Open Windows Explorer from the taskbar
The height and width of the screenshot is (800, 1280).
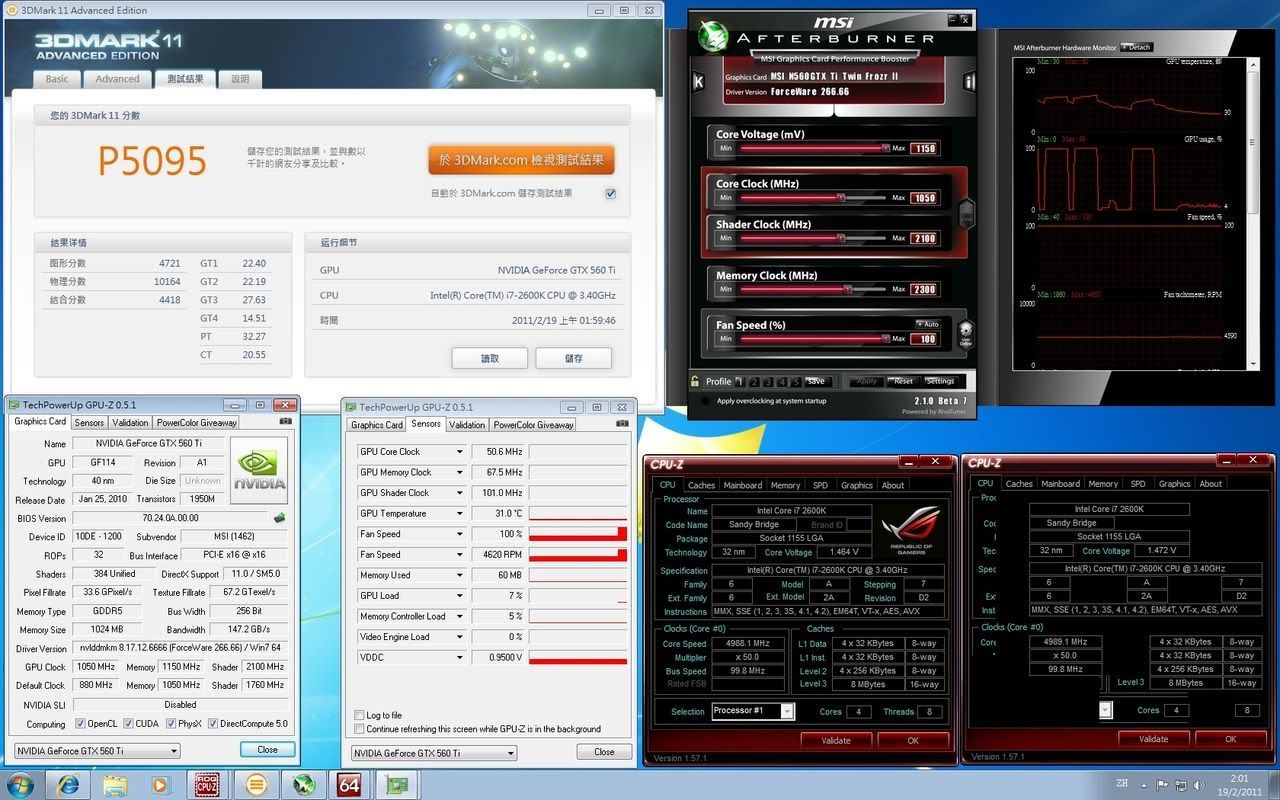pyautogui.click(x=115, y=784)
